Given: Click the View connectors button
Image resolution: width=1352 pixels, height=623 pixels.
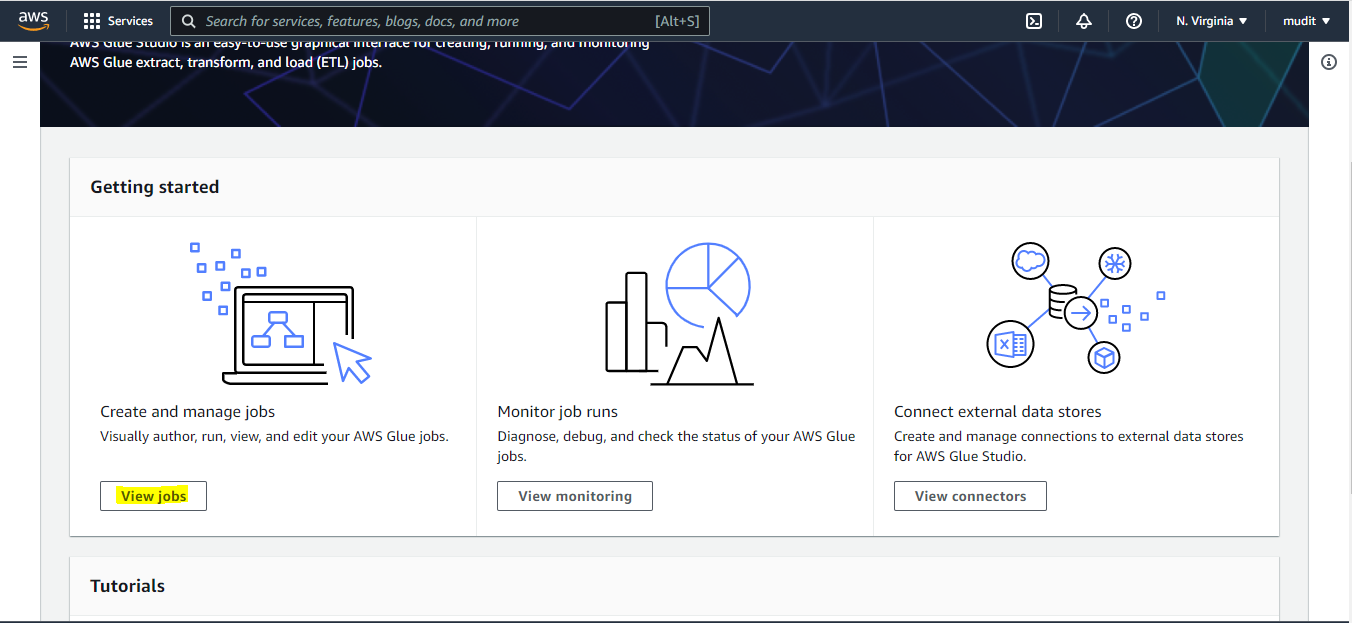Looking at the screenshot, I should (970, 496).
